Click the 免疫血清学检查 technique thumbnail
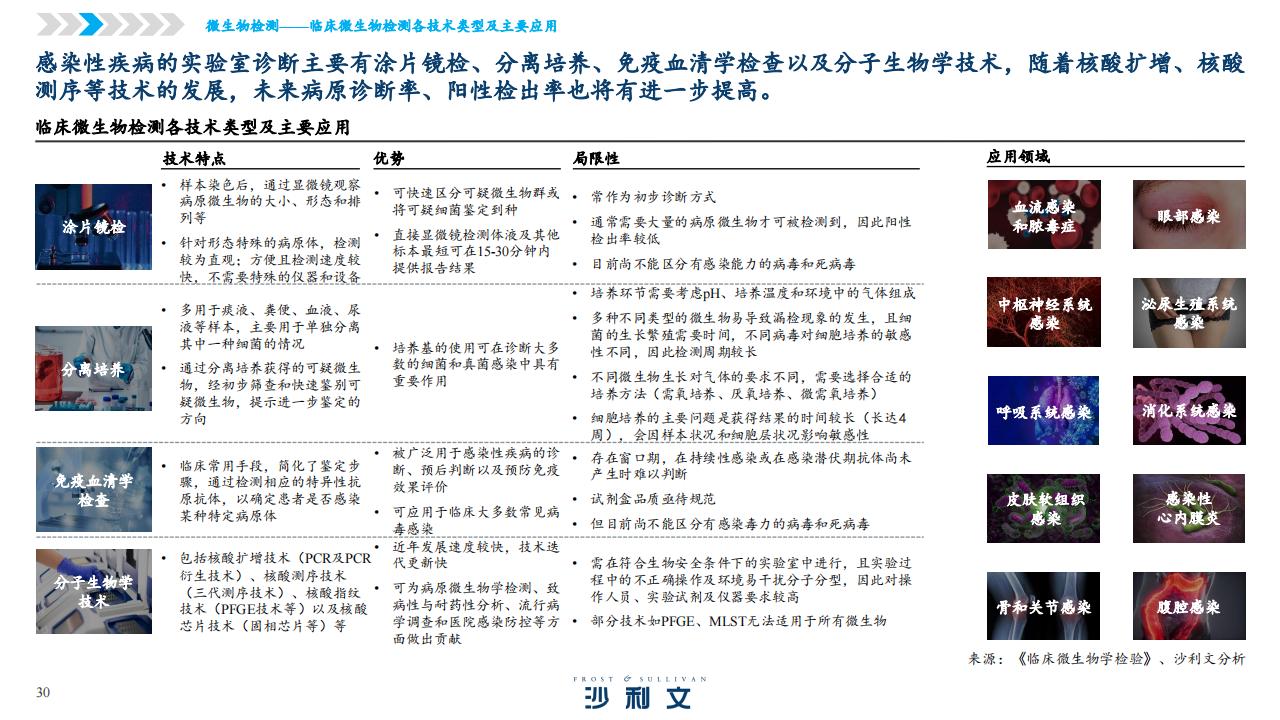The width and height of the screenshot is (1280, 720). [x=94, y=489]
